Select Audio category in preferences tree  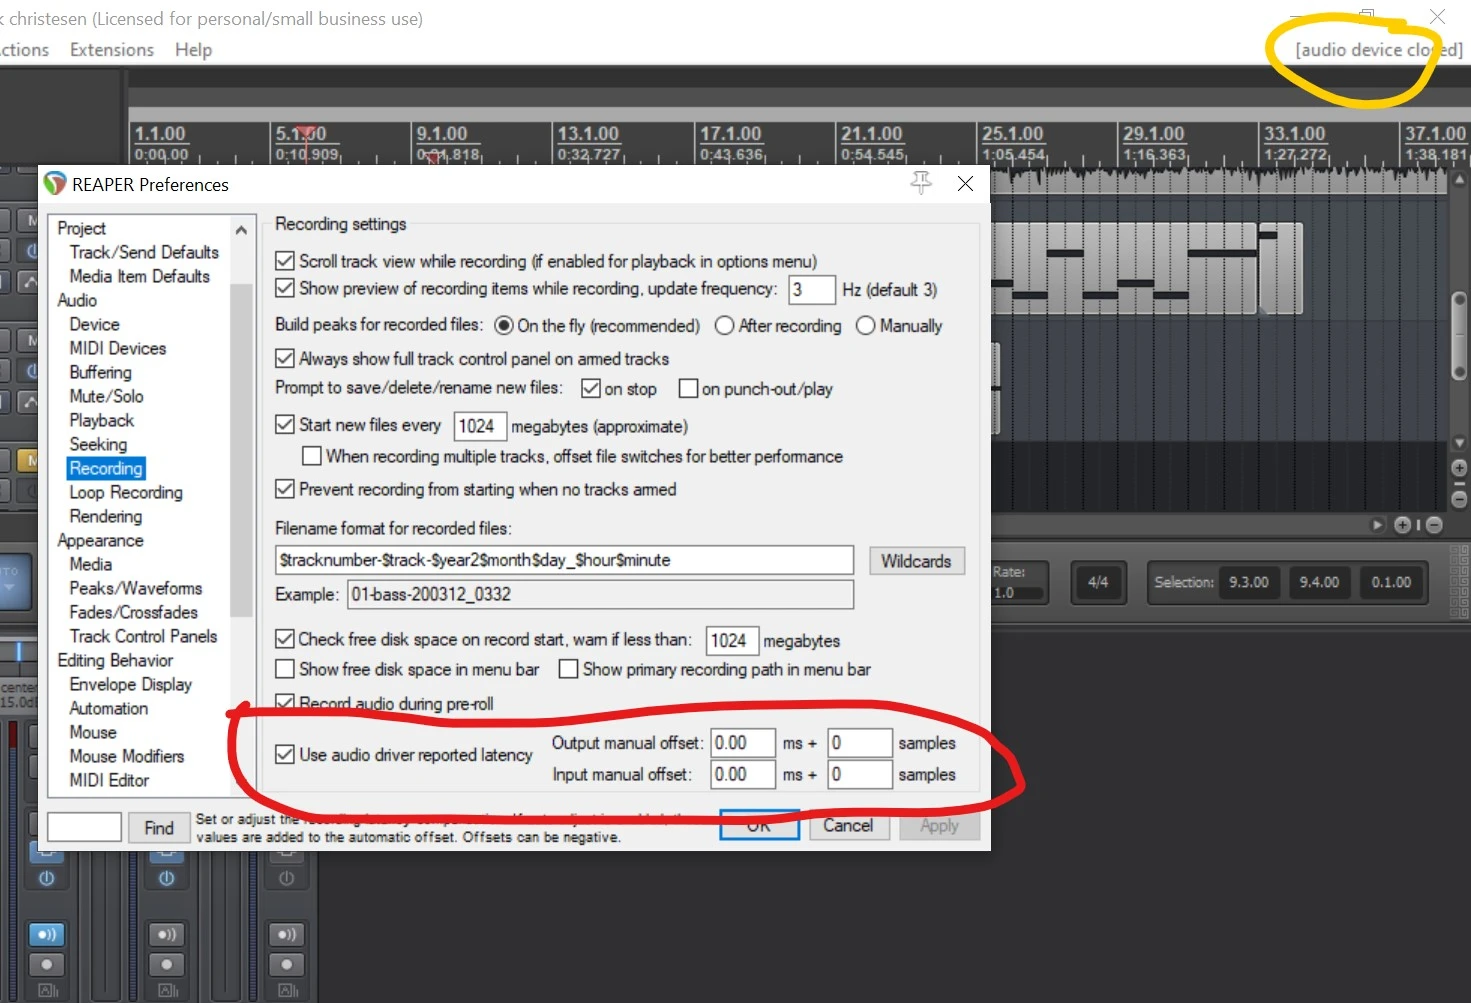click(77, 300)
